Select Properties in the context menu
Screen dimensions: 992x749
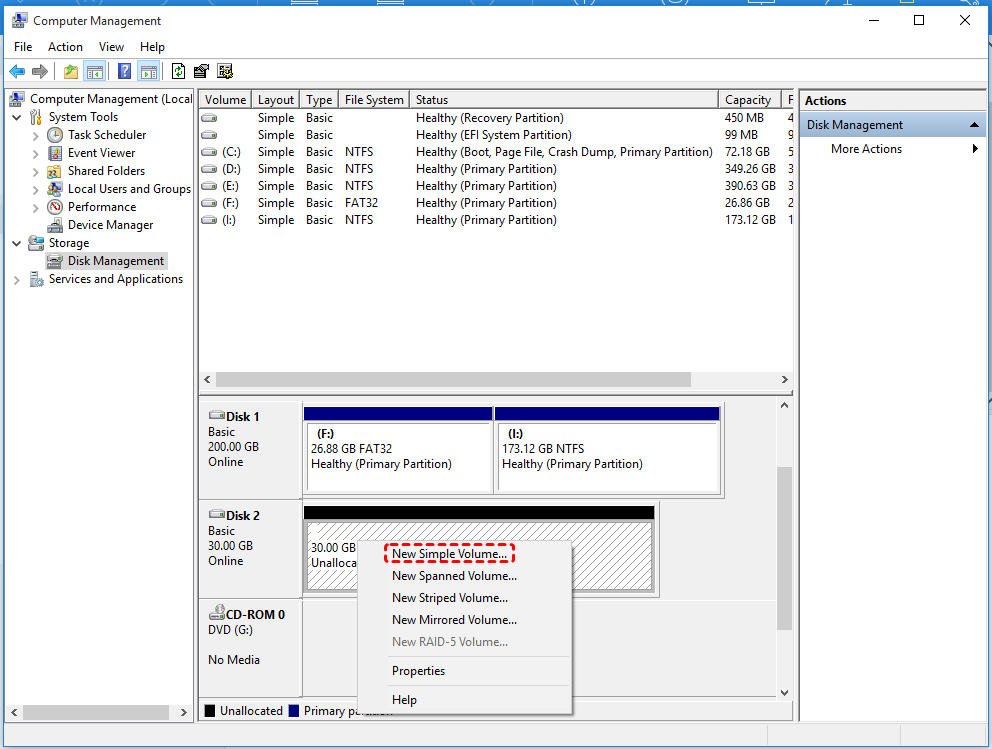tap(418, 671)
